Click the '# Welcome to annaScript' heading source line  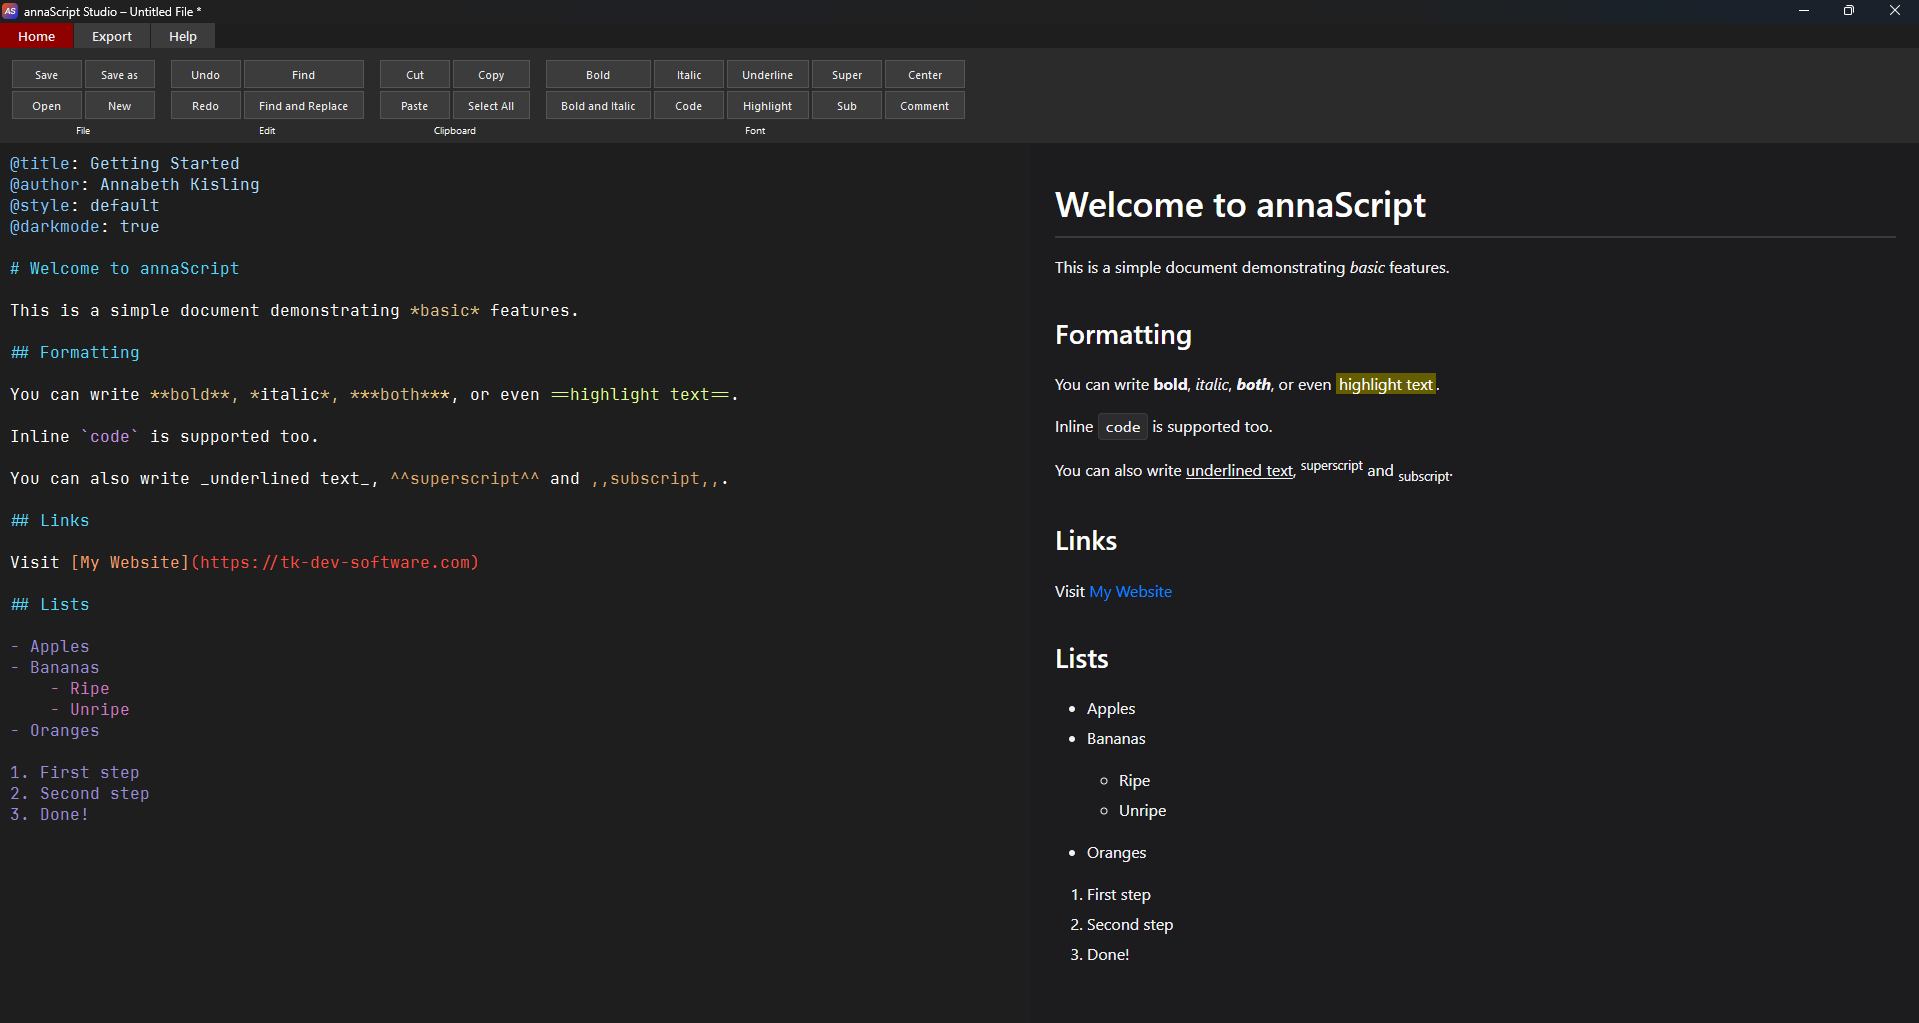pyautogui.click(x=125, y=269)
